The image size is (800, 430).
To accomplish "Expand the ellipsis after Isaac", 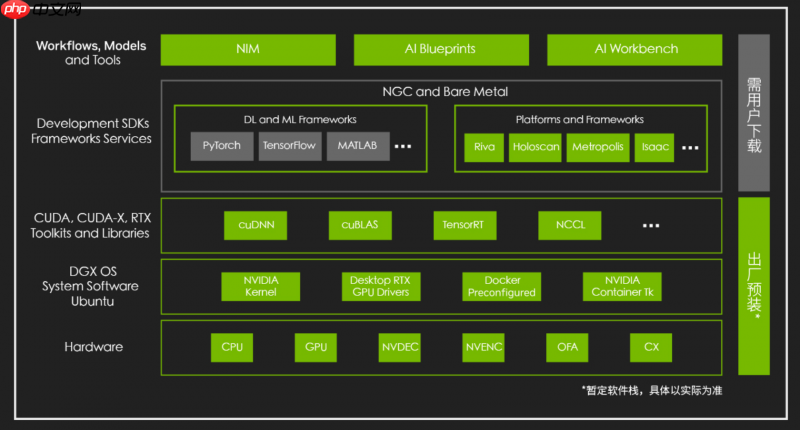I will coord(691,147).
